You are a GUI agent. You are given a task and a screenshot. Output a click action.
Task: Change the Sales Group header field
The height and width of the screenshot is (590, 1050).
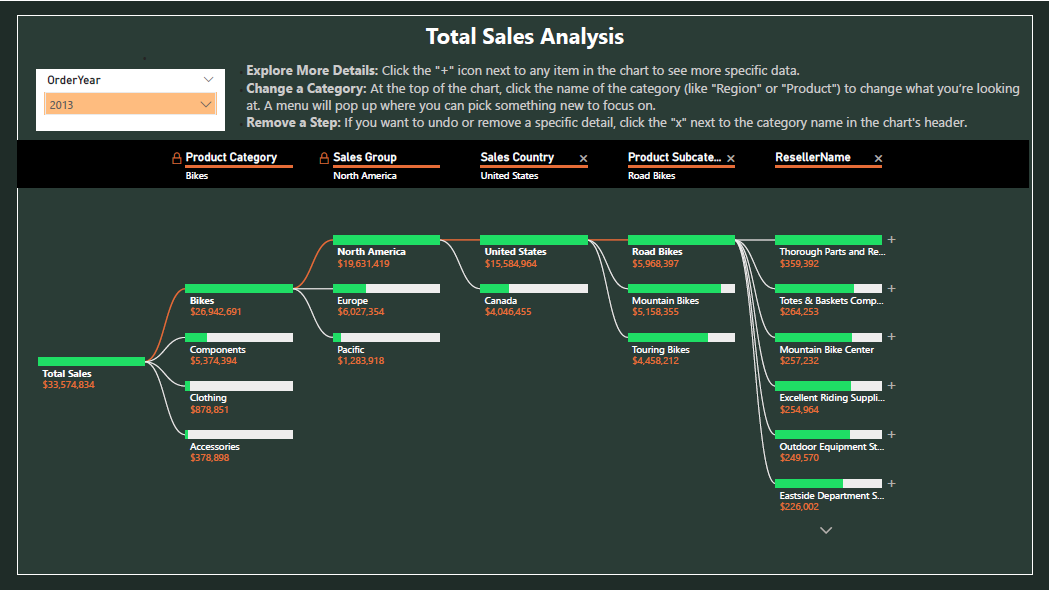coord(365,157)
